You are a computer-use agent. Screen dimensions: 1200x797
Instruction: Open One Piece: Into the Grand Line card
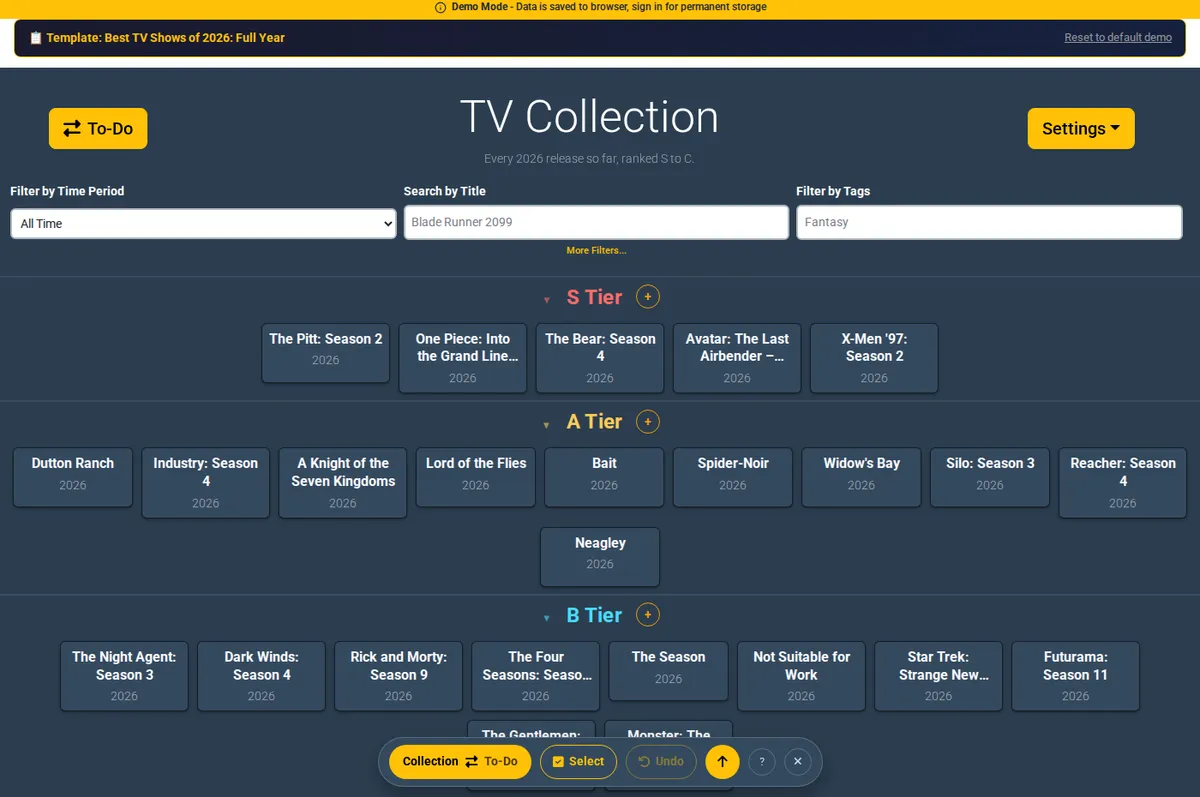pos(463,357)
